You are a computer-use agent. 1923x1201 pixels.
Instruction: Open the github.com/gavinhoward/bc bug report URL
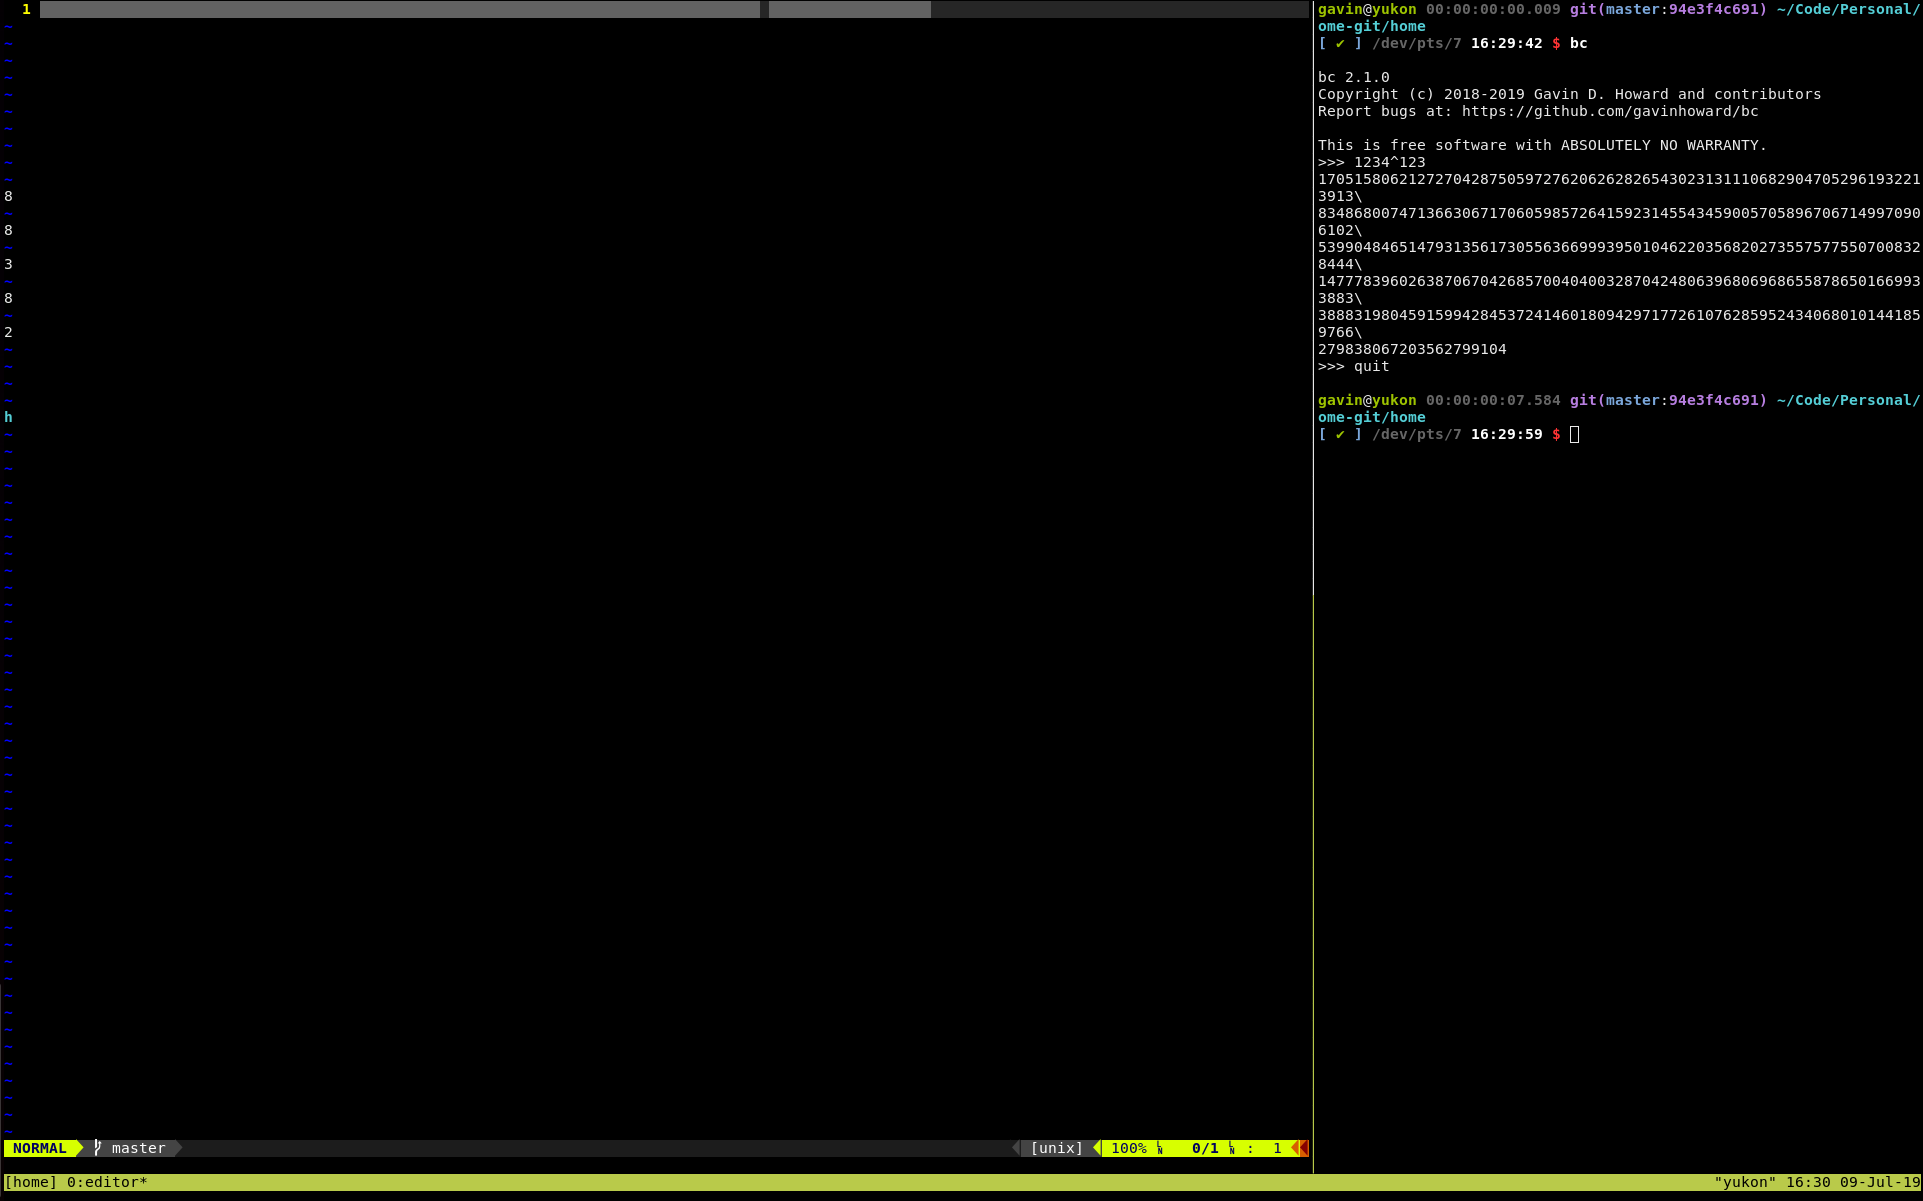coord(1610,111)
